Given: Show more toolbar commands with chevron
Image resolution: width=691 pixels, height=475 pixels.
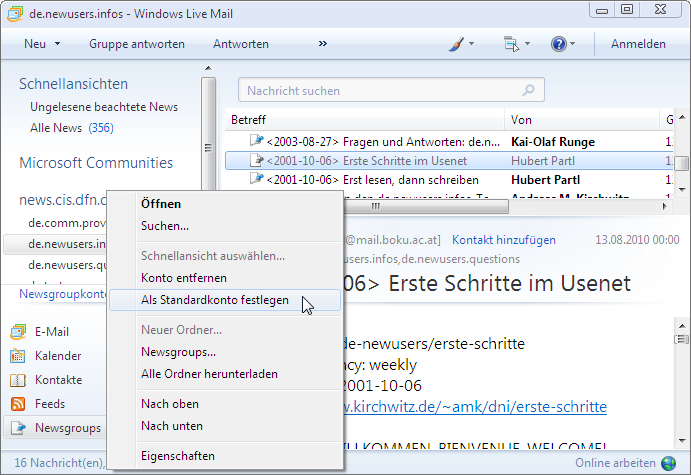Looking at the screenshot, I should pyautogui.click(x=323, y=44).
